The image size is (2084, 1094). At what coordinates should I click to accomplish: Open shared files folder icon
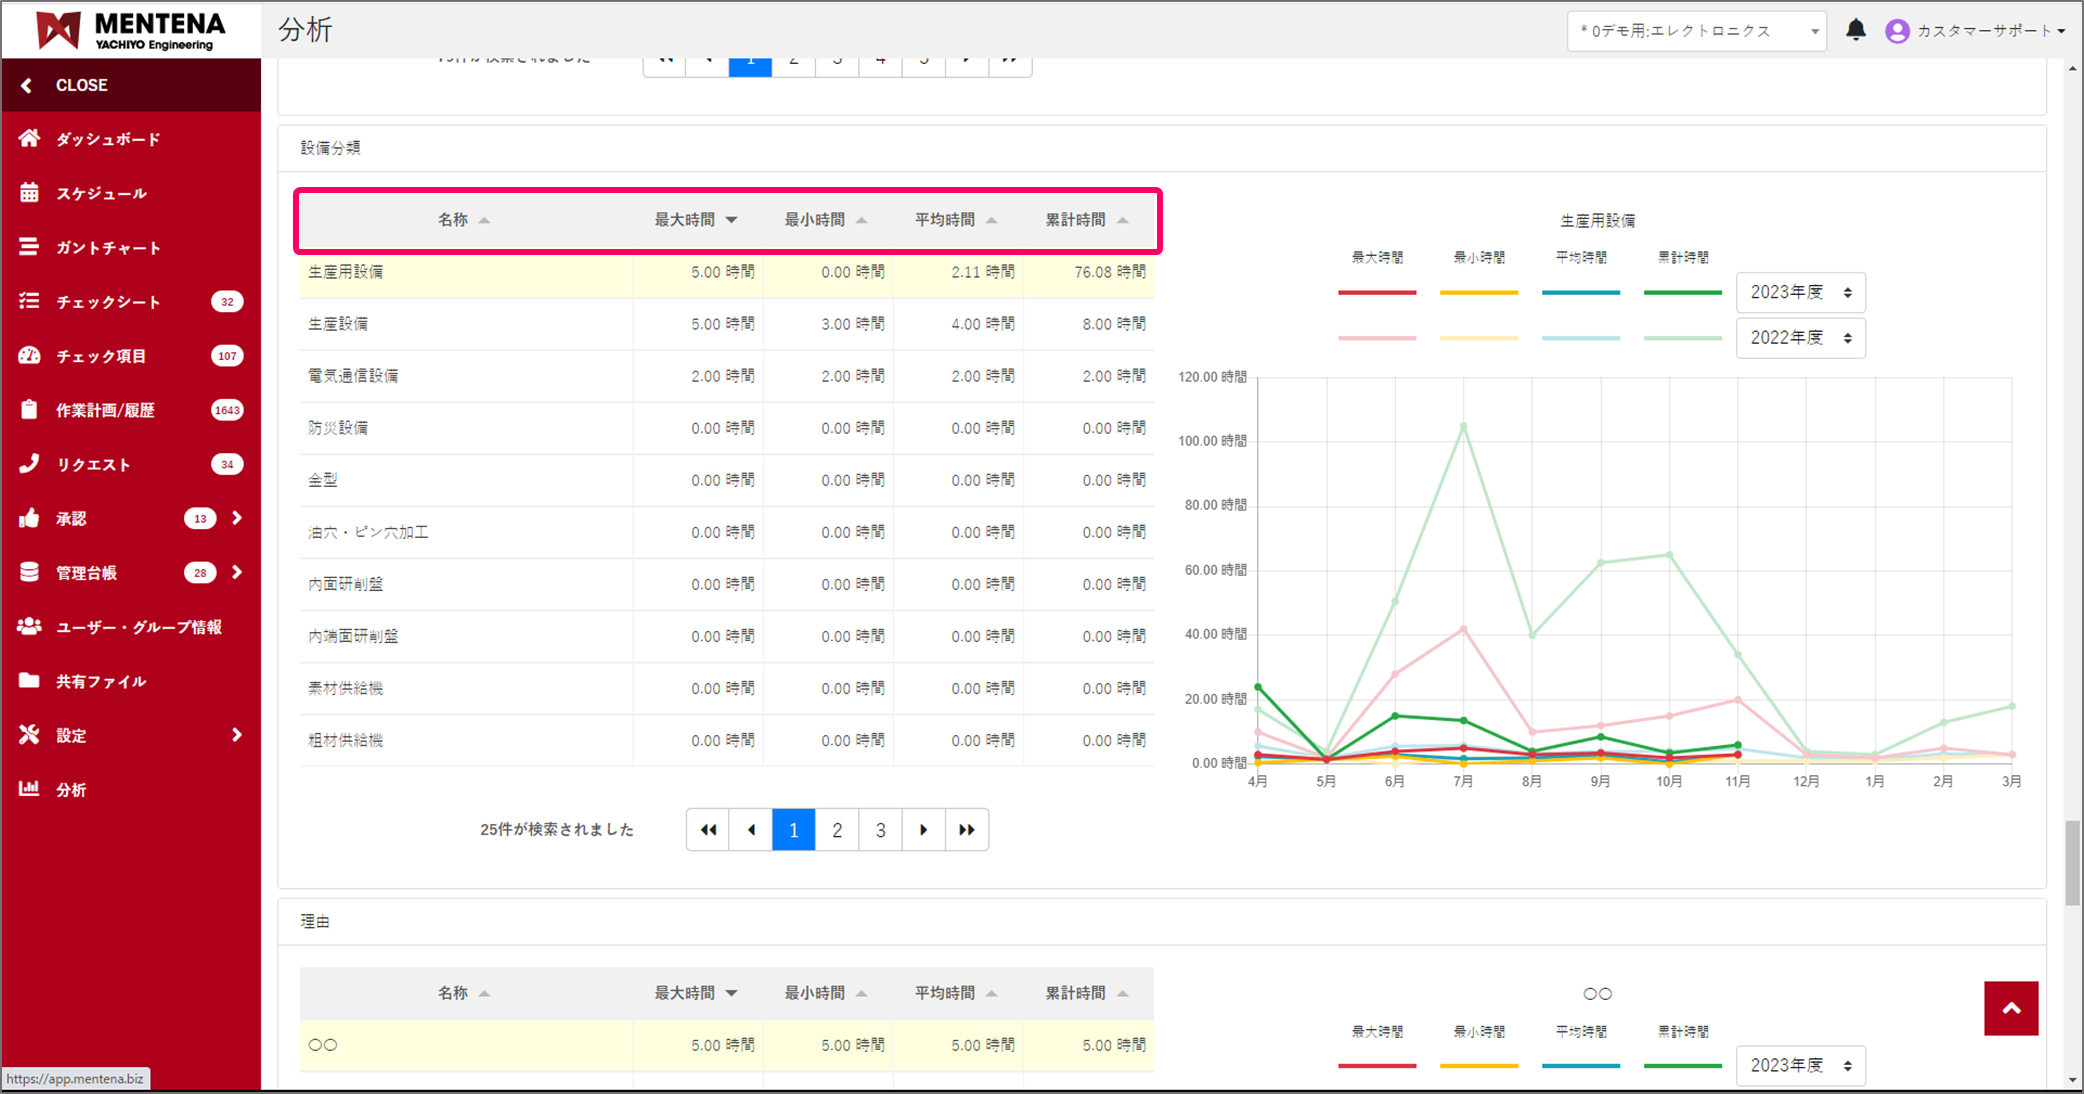29,681
